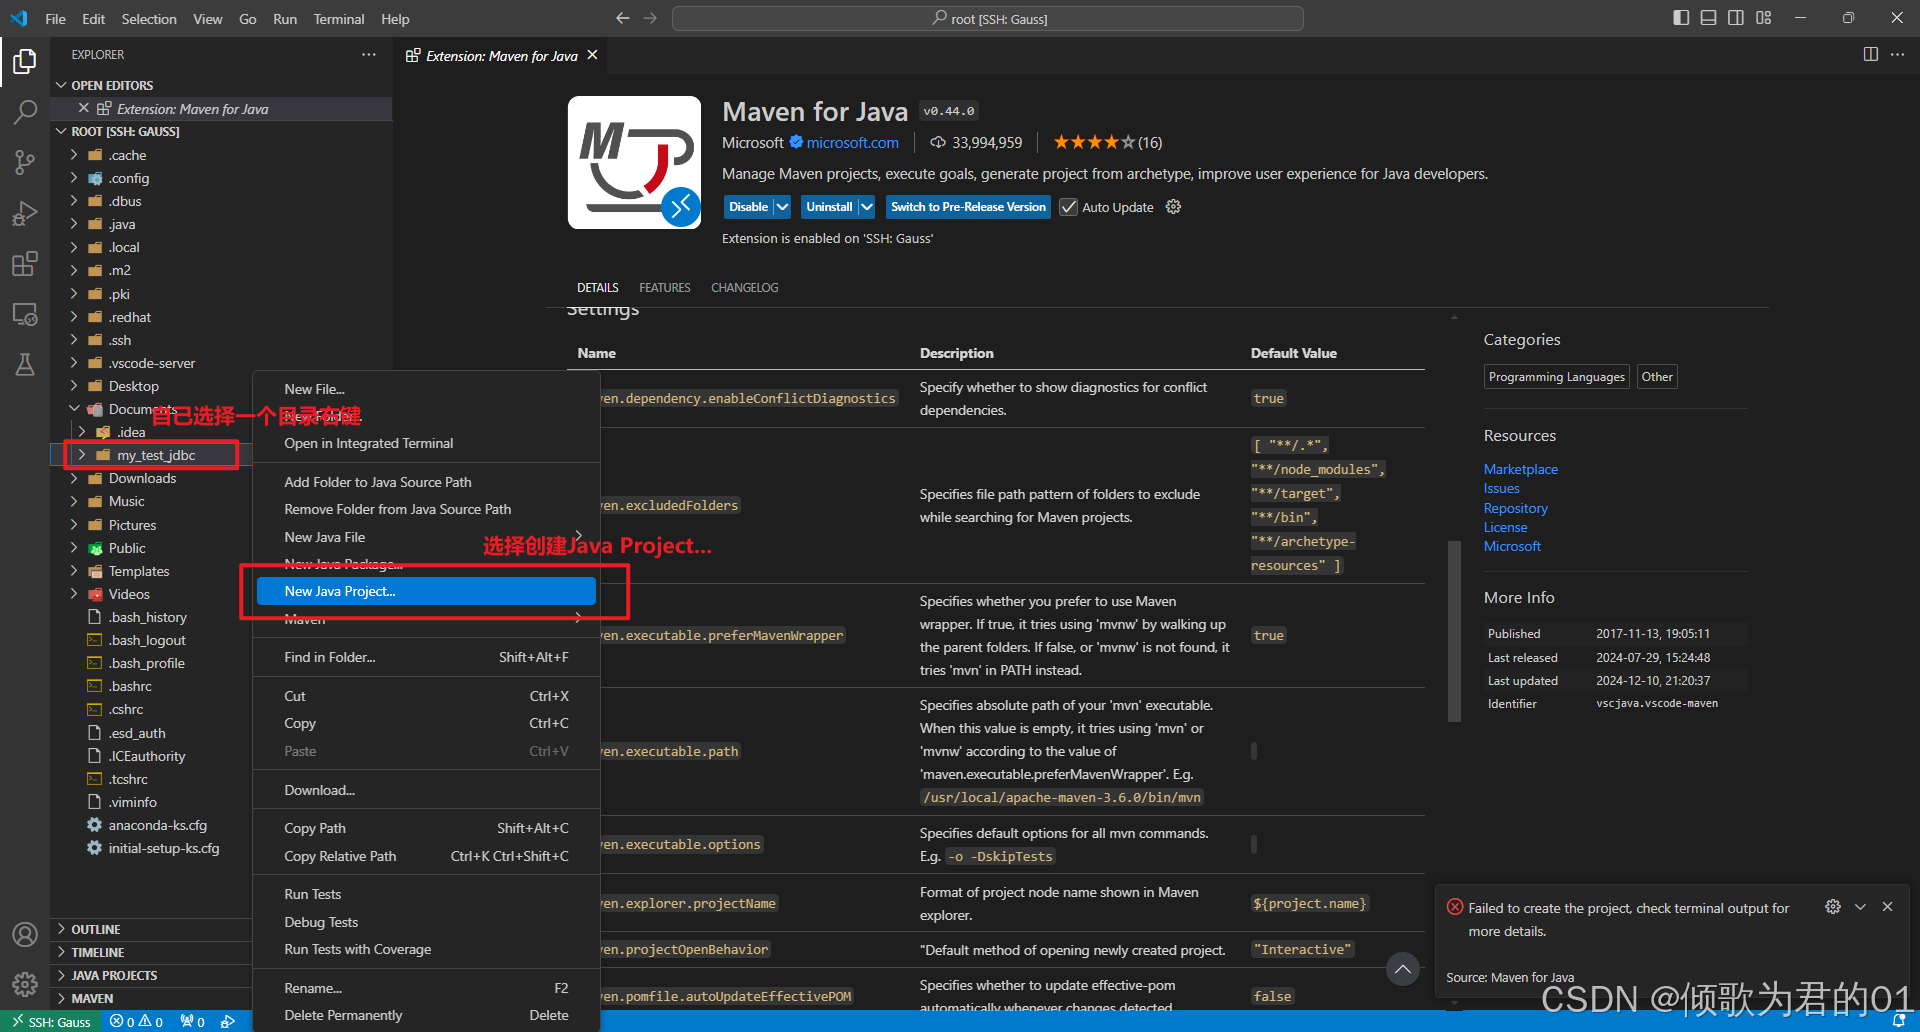This screenshot has width=1920, height=1032.
Task: Switch to the Features tab
Action: (664, 287)
